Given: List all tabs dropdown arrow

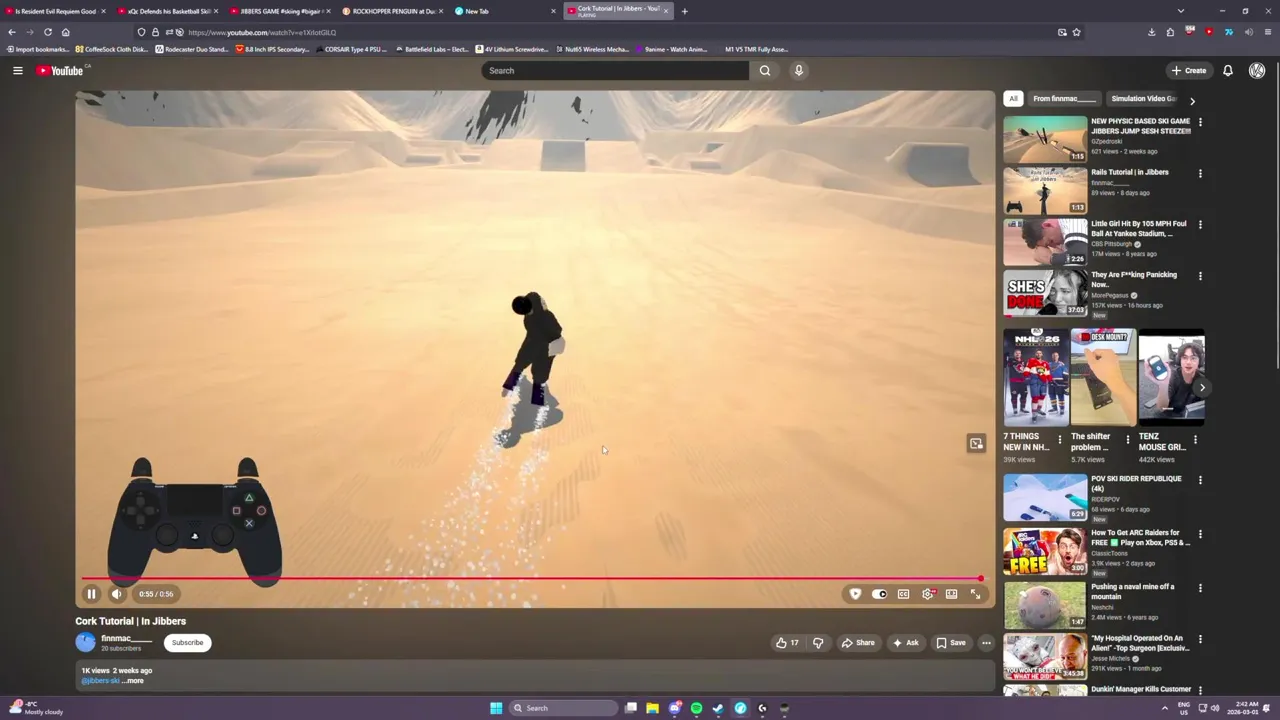Looking at the screenshot, I should click(x=1181, y=11).
